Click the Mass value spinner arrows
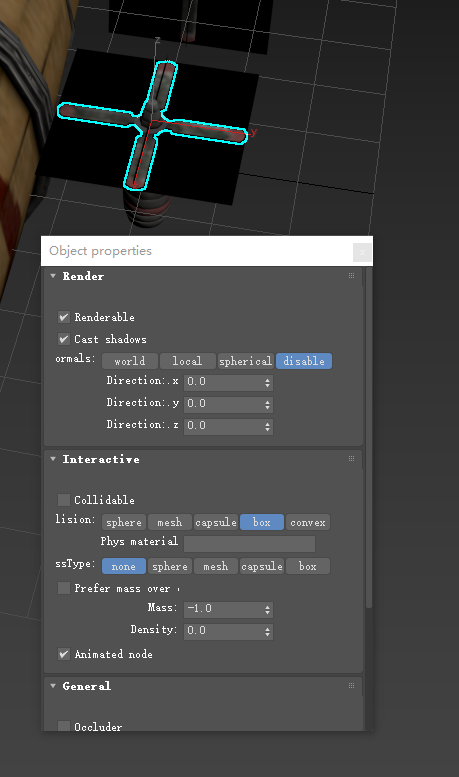 coord(268,610)
